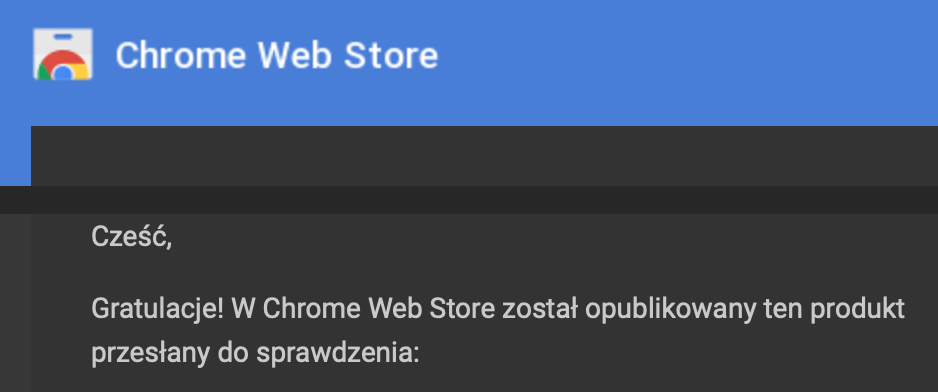The height and width of the screenshot is (392, 938).
Task: Select the word Web in header title
Action: [295, 55]
